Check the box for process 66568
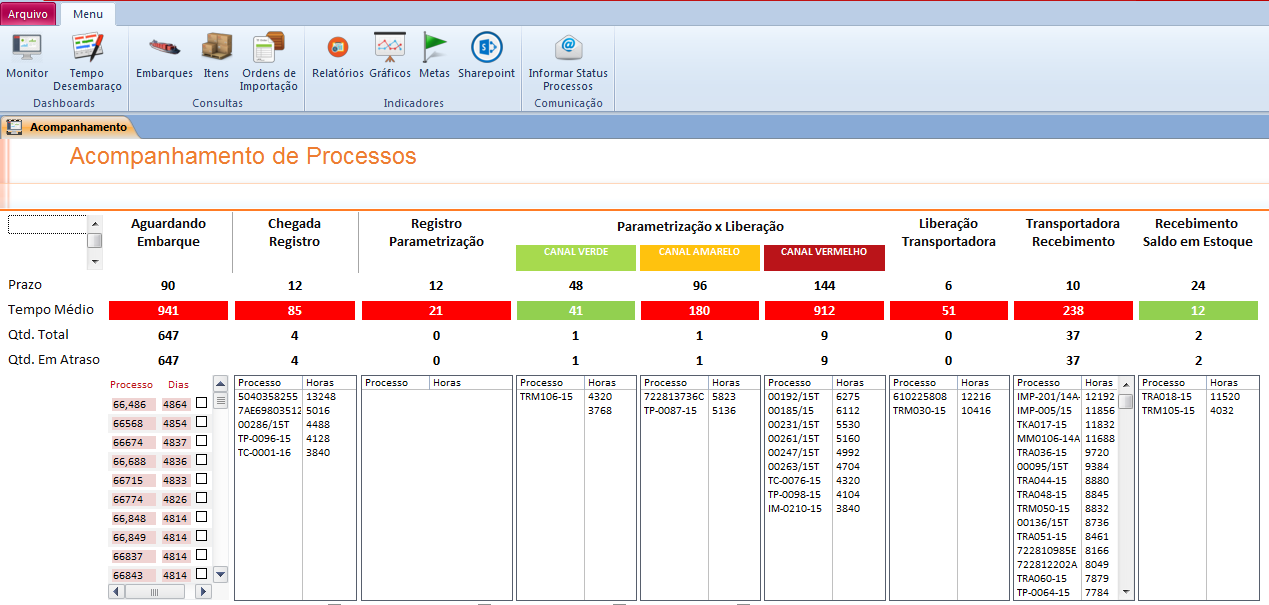 [x=202, y=422]
